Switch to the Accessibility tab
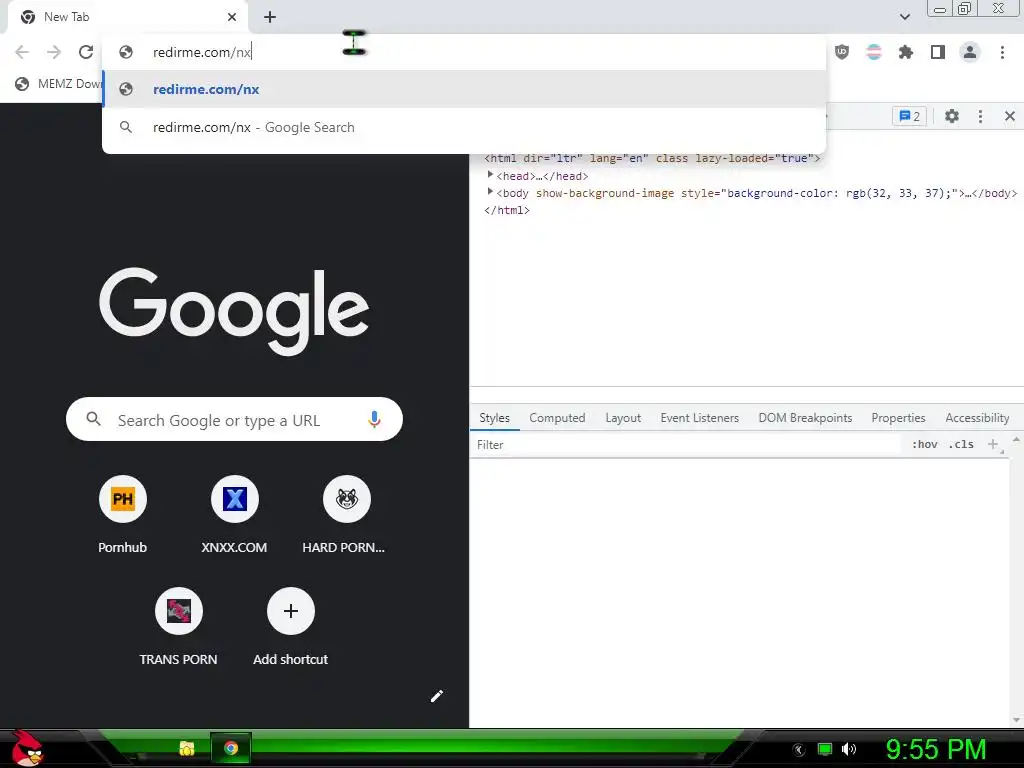The image size is (1024, 768). click(x=977, y=418)
